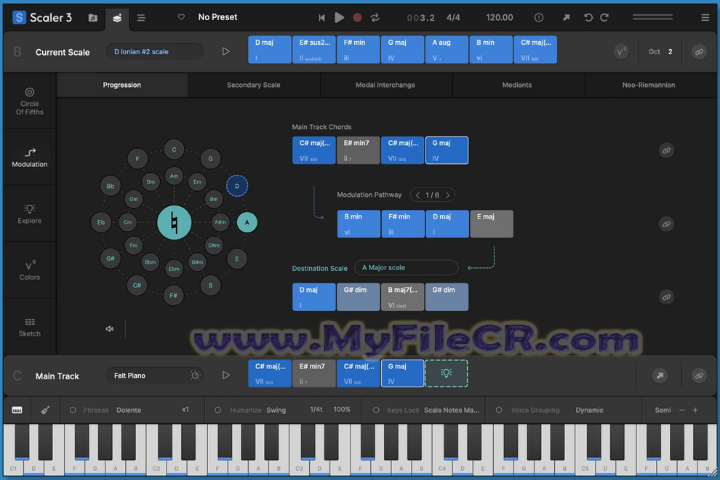Image resolution: width=720 pixels, height=480 pixels.
Task: Open the Felt Piano sound settings icon
Action: [195, 375]
